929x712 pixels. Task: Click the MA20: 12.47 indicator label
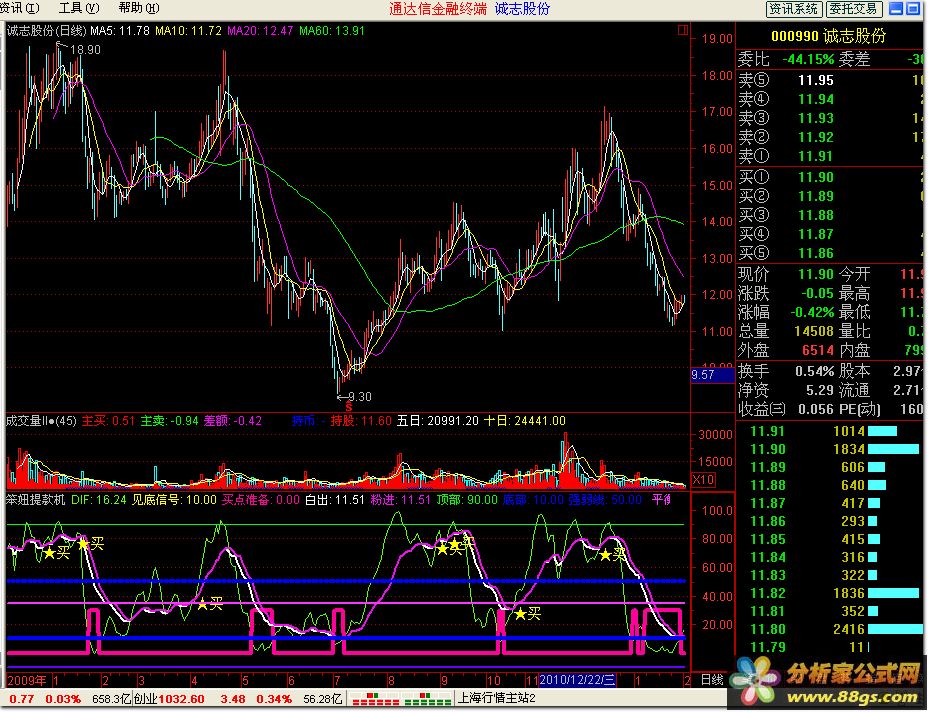pos(260,30)
